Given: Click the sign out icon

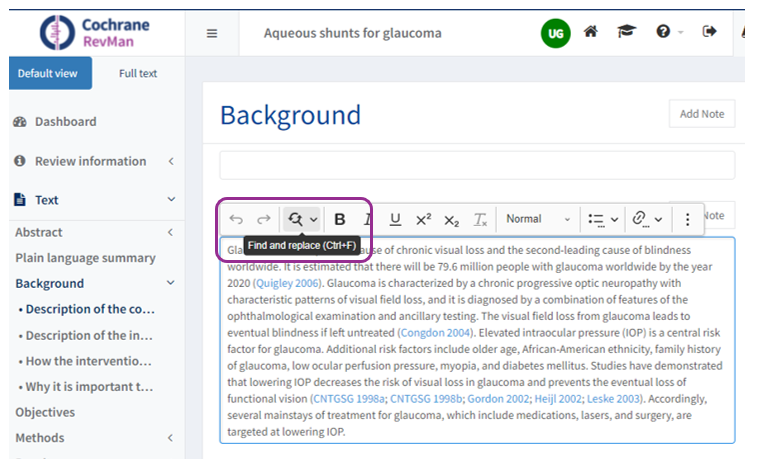Looking at the screenshot, I should 710,32.
